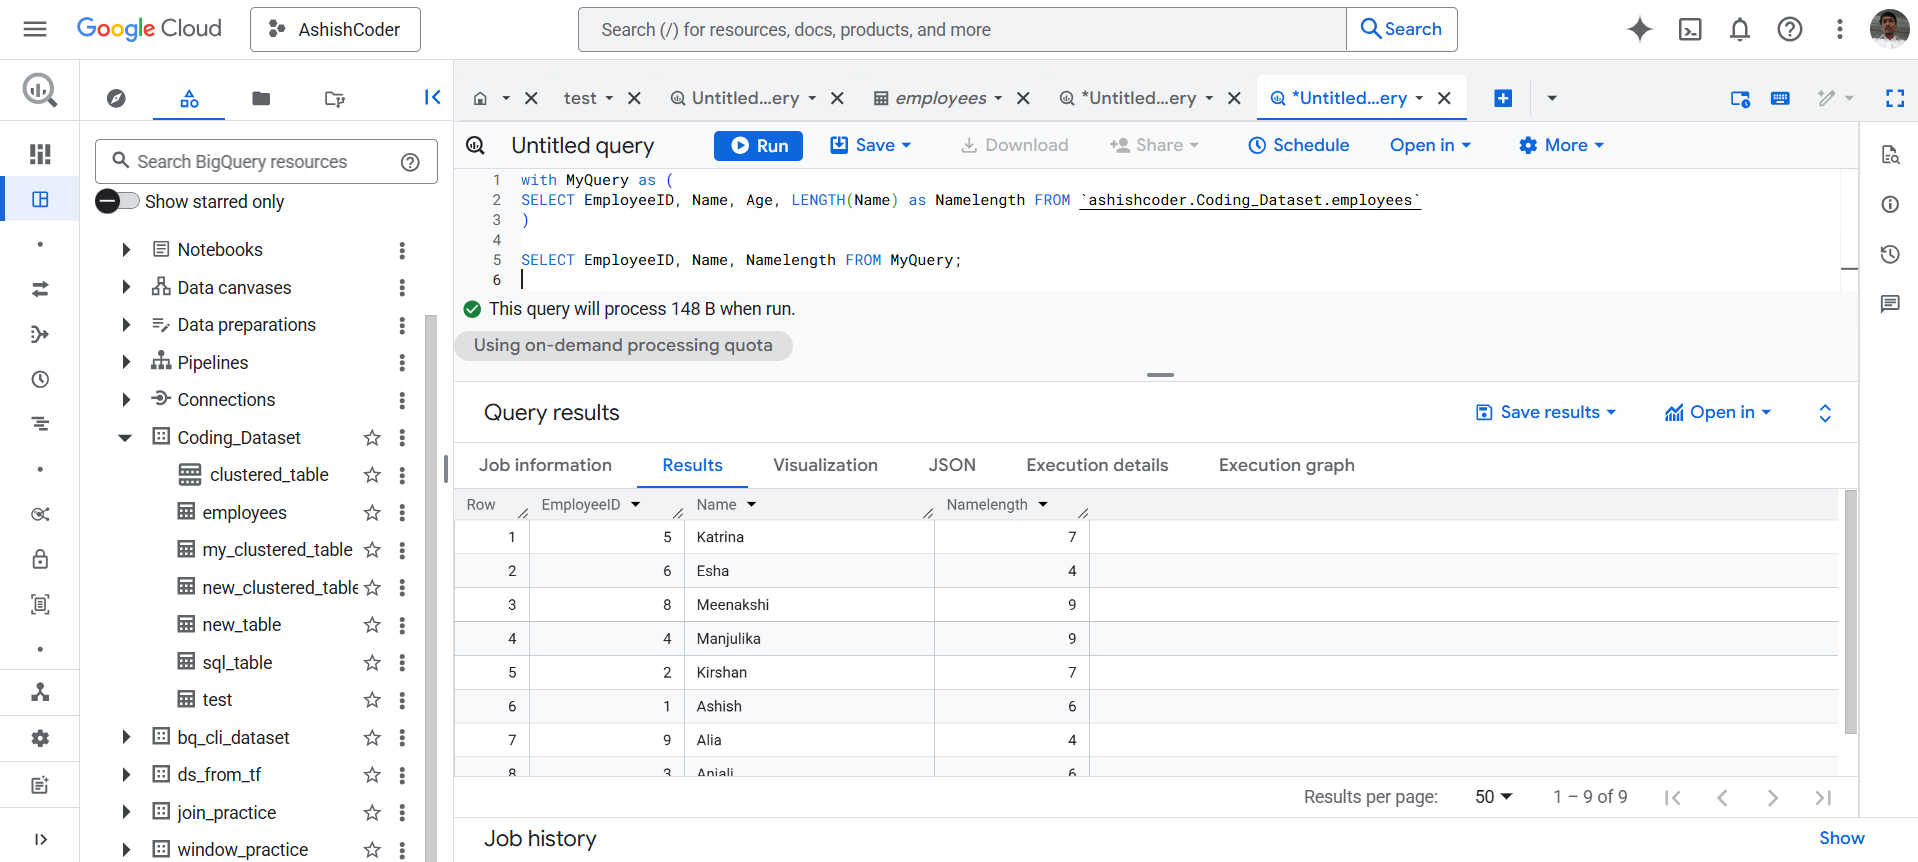Open BigQuery Studio grid icon in sidebar
1918x862 pixels.
click(40, 199)
